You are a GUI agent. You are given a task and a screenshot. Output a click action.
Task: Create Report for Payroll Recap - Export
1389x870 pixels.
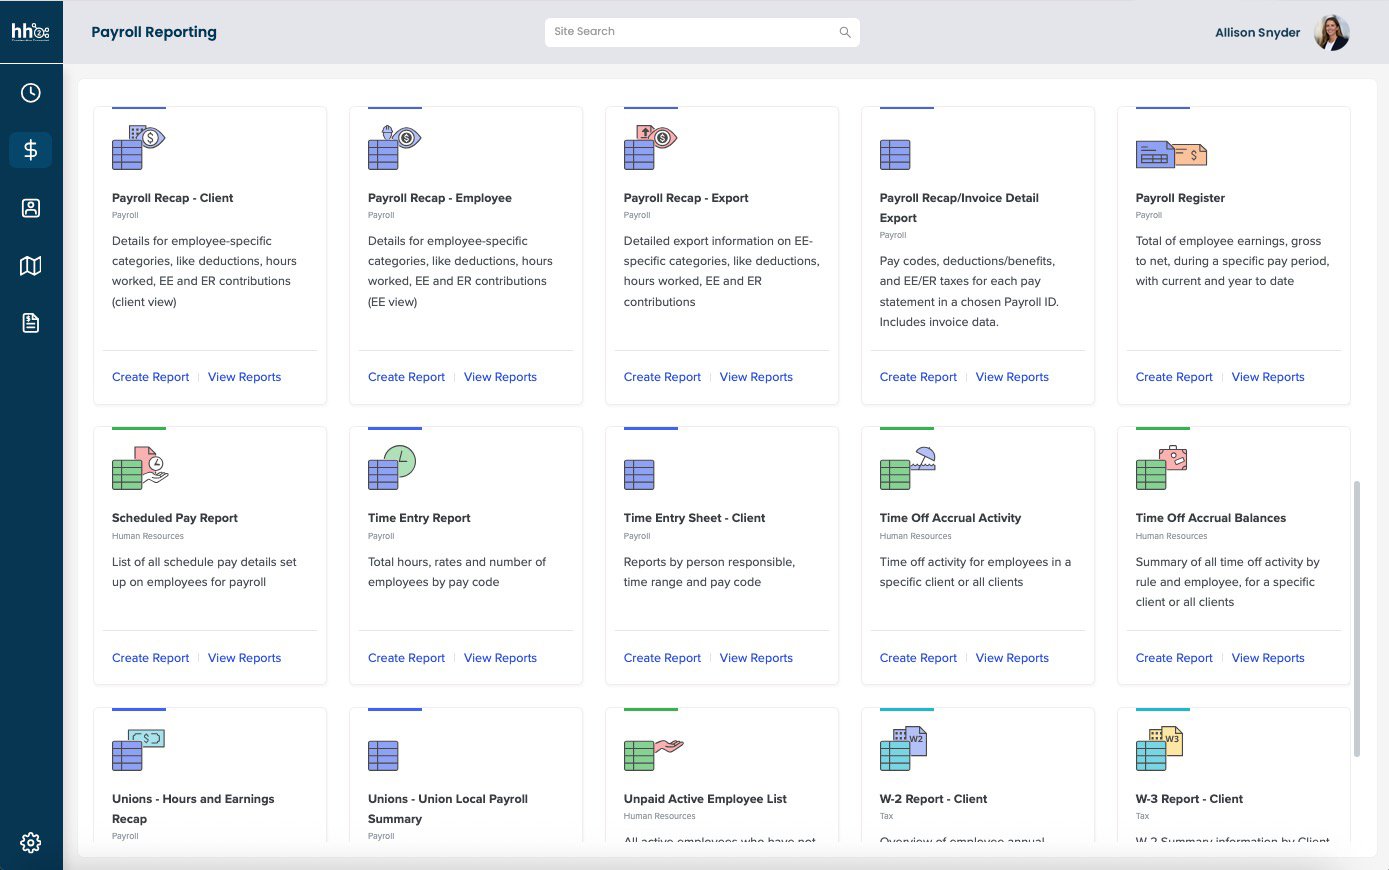tap(662, 377)
